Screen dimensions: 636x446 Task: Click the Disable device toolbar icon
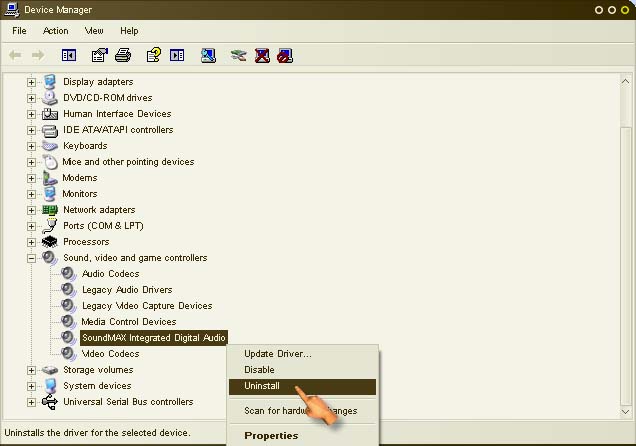(x=285, y=55)
